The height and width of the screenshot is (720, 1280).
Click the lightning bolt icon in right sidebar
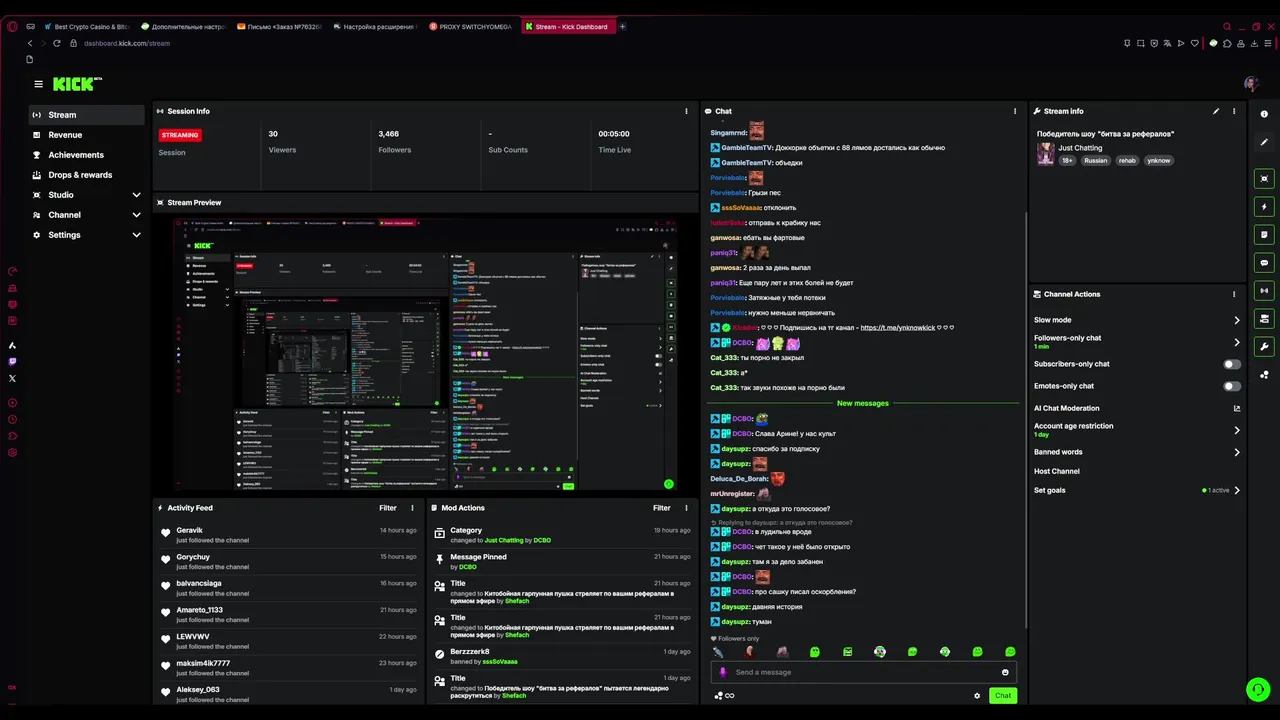(1264, 207)
